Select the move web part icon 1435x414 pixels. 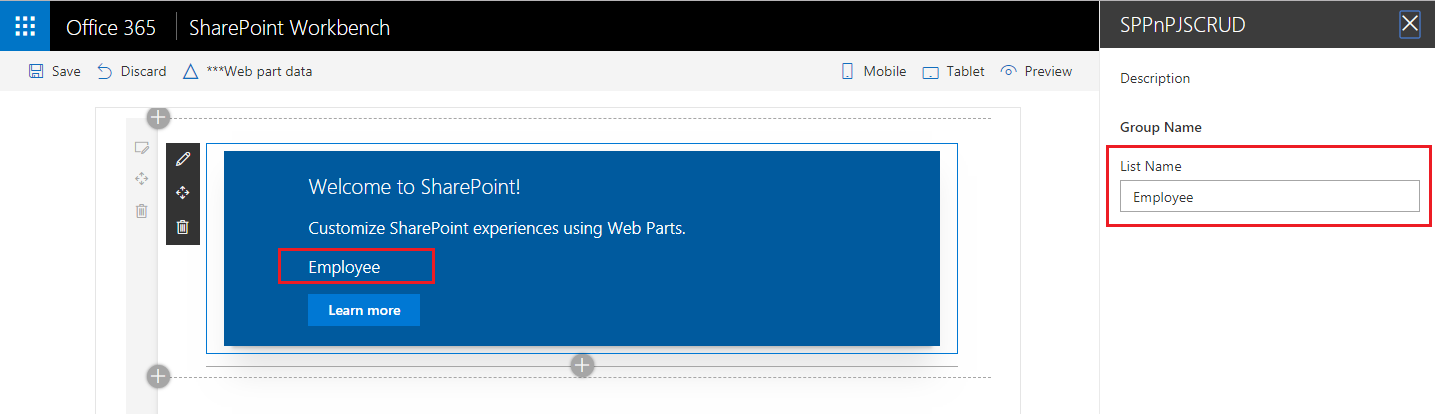pyautogui.click(x=182, y=193)
